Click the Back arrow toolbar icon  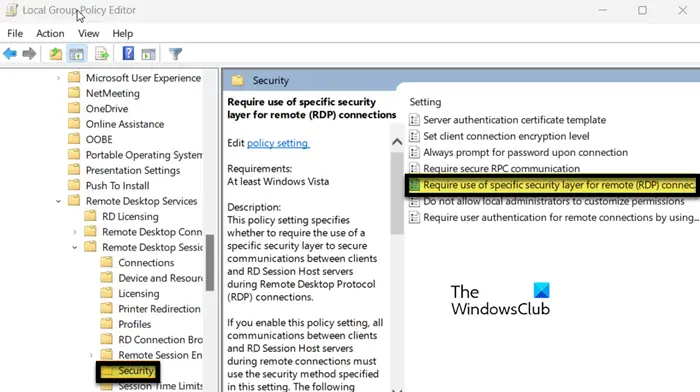tap(10, 54)
